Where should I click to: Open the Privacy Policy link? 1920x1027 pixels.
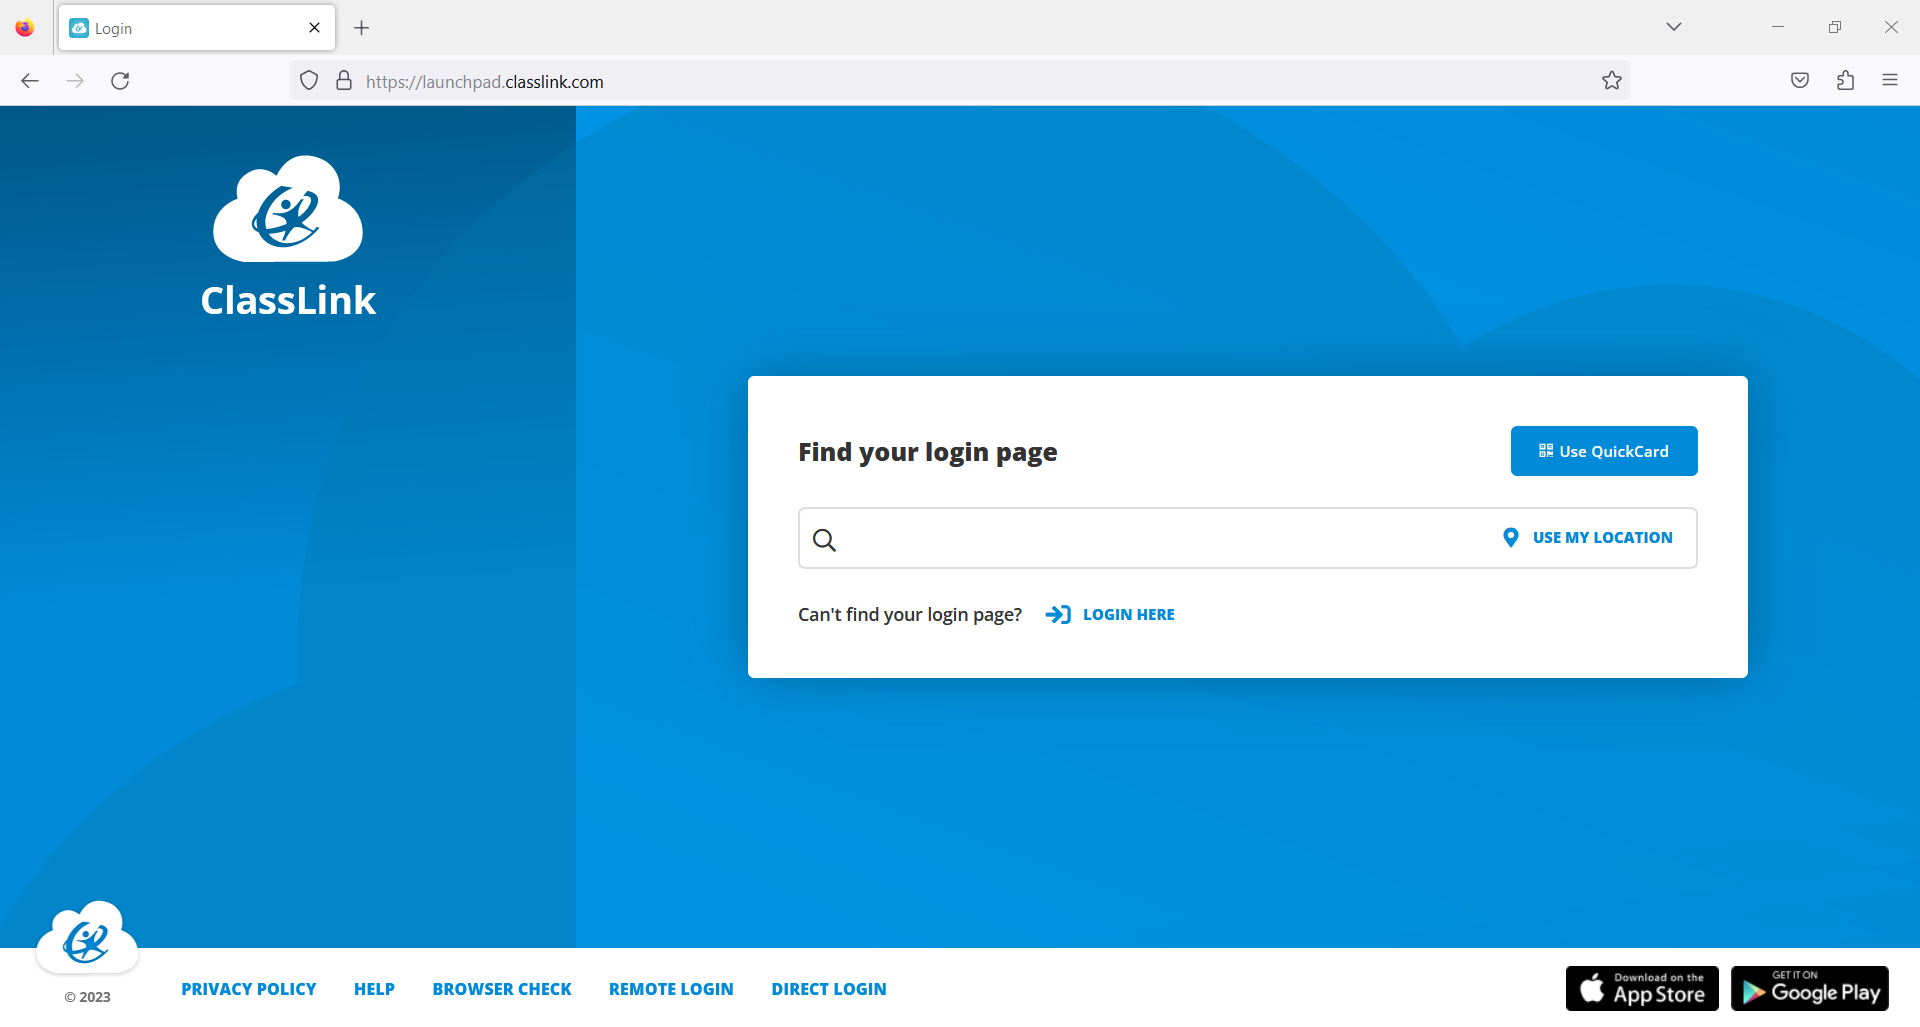pyautogui.click(x=248, y=989)
